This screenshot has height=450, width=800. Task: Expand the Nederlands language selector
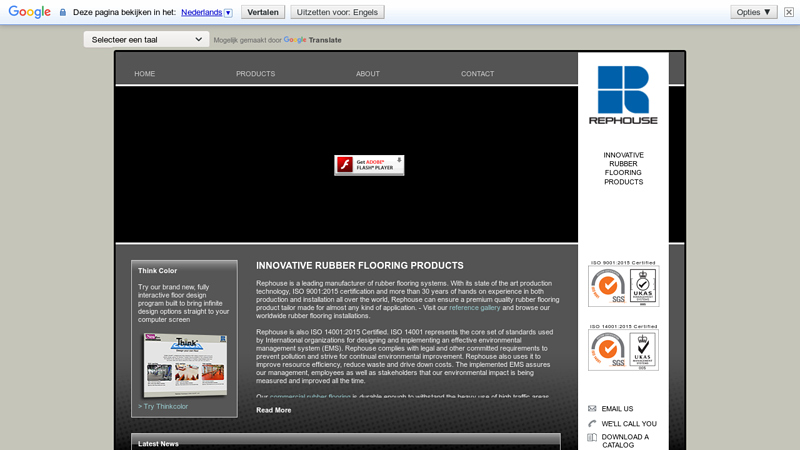pos(207,13)
